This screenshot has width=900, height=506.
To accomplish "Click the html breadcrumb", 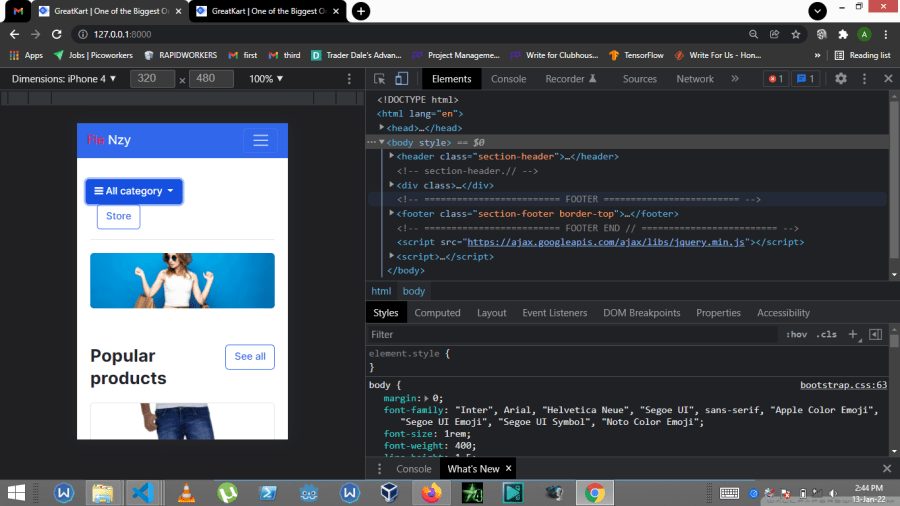I will click(381, 291).
